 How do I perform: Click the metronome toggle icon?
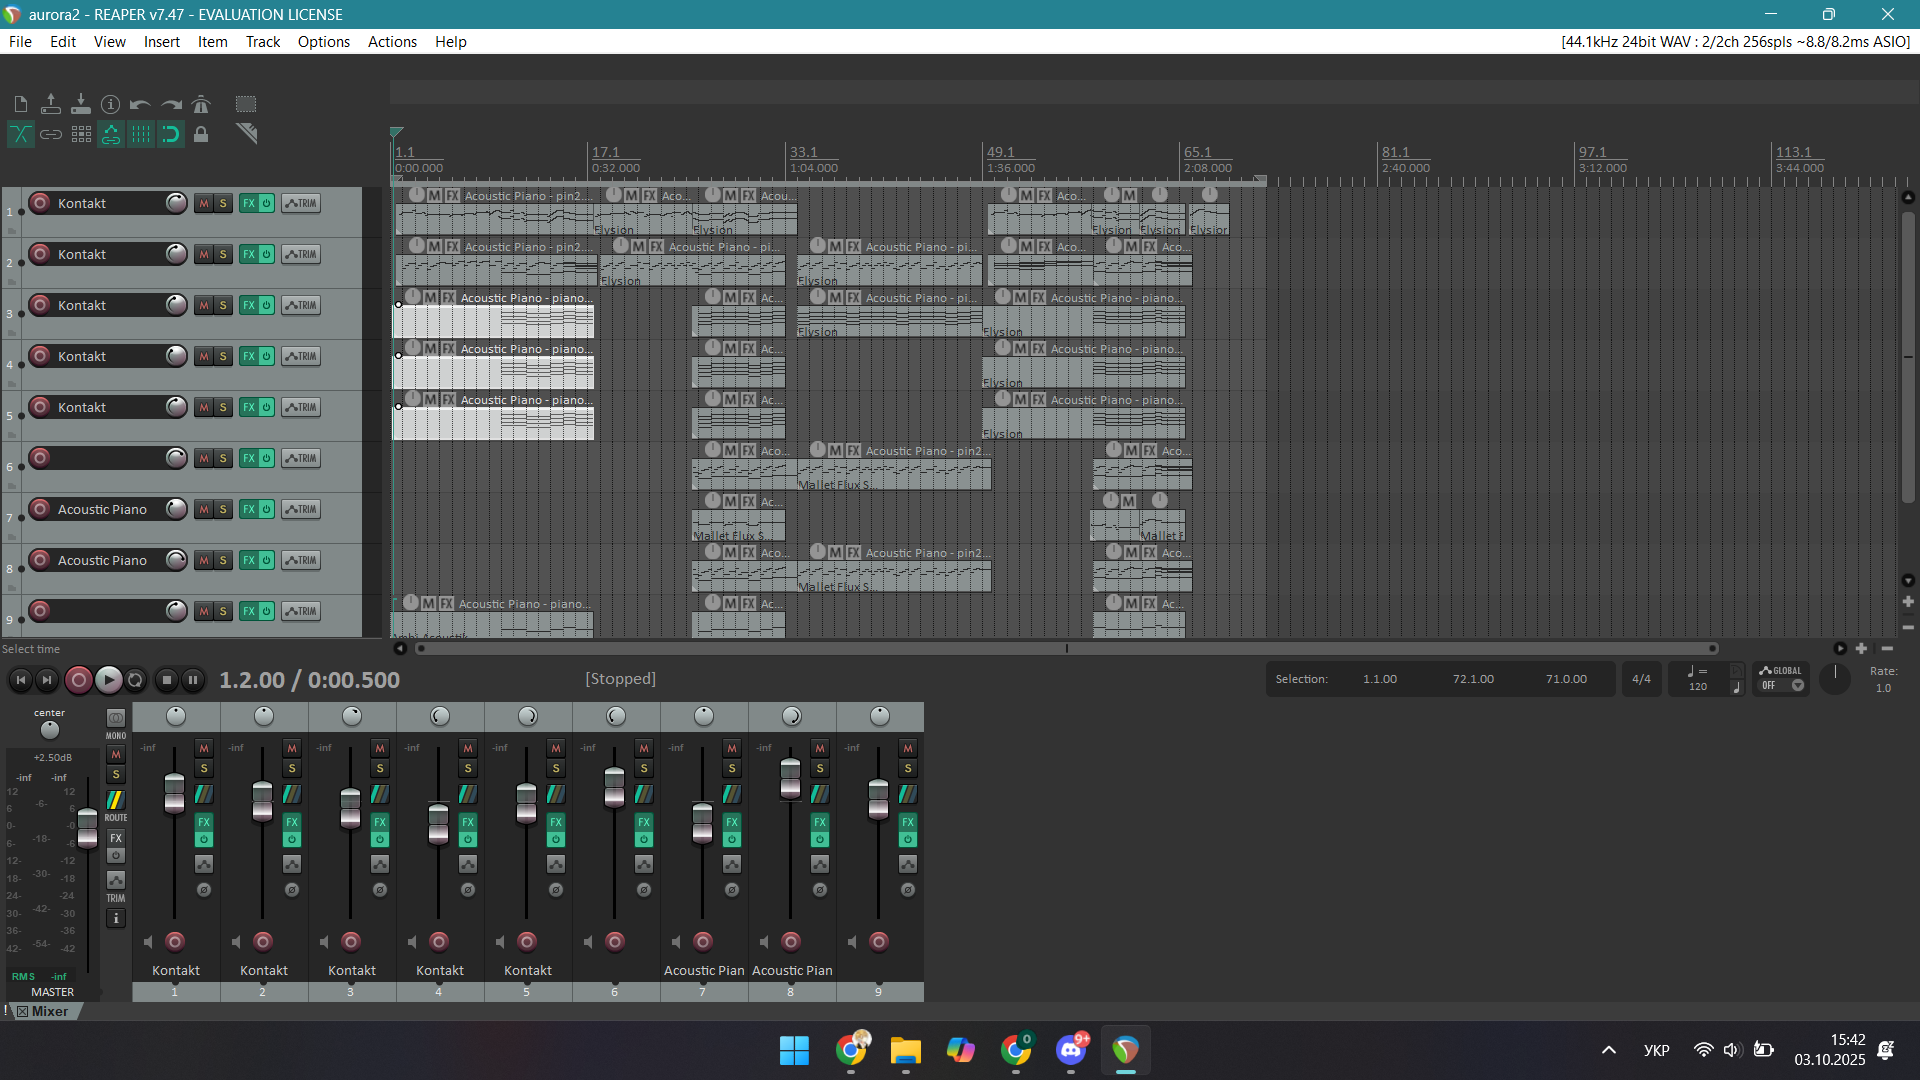tap(201, 104)
